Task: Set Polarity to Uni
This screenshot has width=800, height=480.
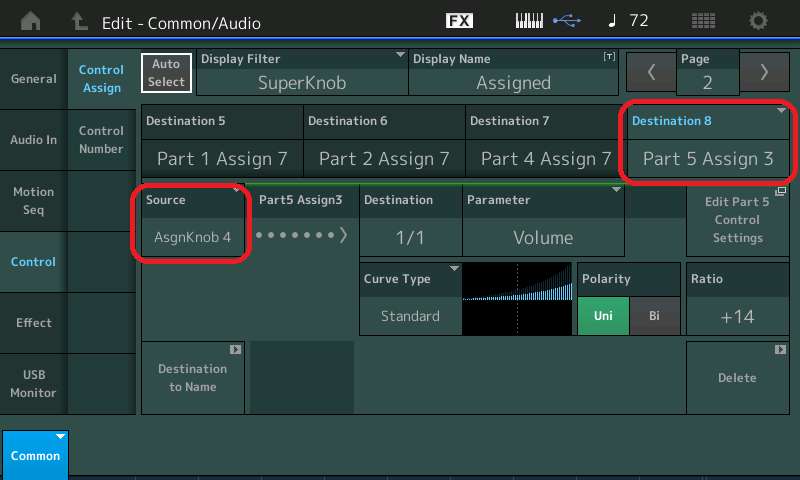Action: coord(603,316)
